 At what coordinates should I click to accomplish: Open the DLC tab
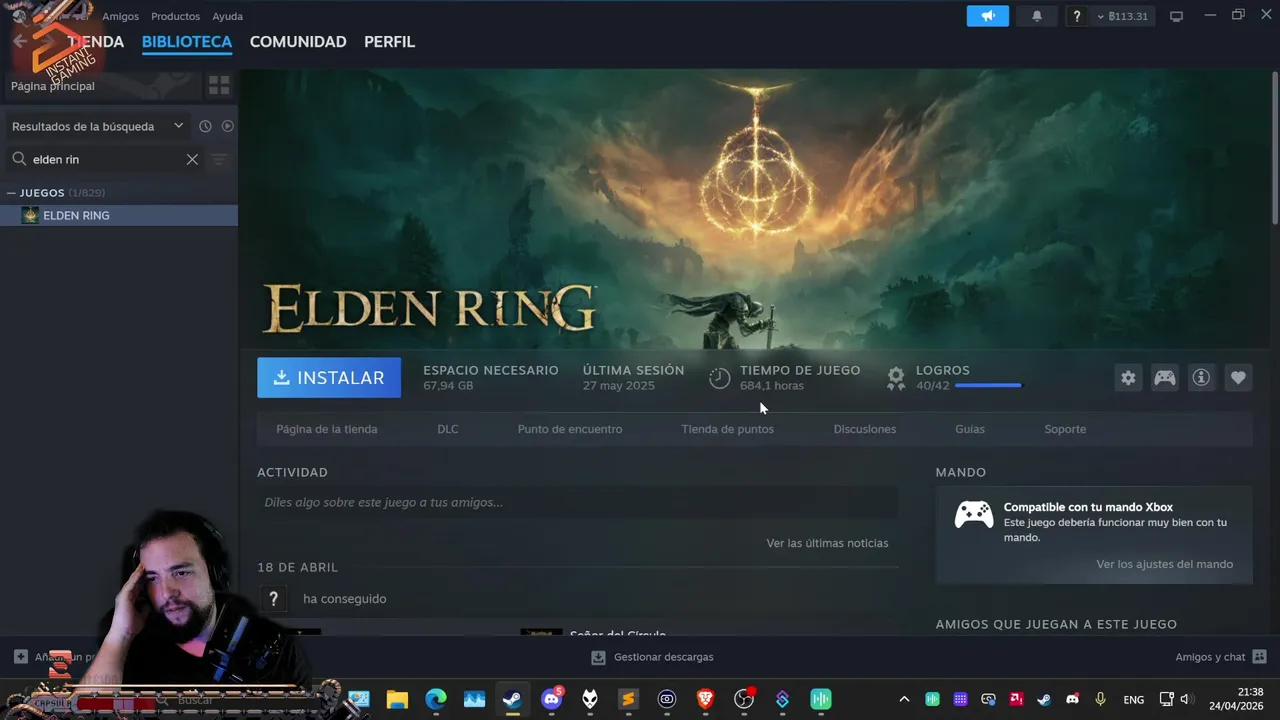point(448,429)
